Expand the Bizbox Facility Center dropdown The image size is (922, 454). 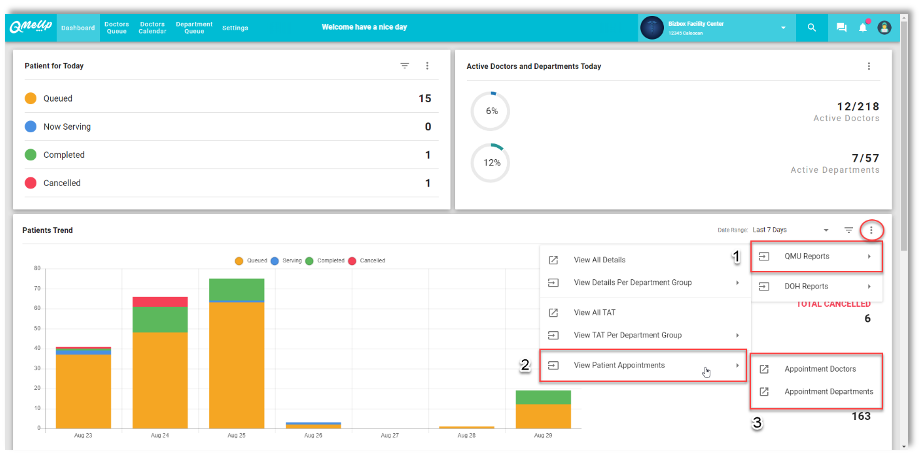tap(783, 28)
